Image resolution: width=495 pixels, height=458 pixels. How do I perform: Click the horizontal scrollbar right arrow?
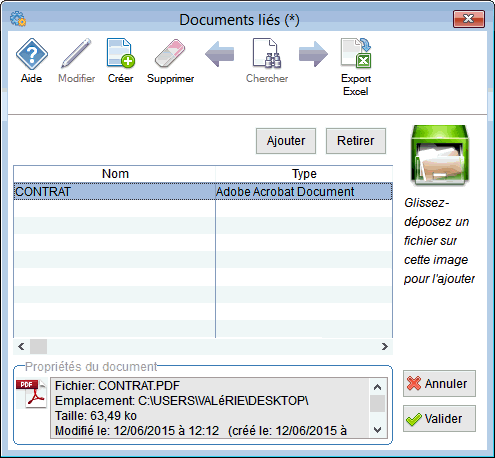point(385,347)
